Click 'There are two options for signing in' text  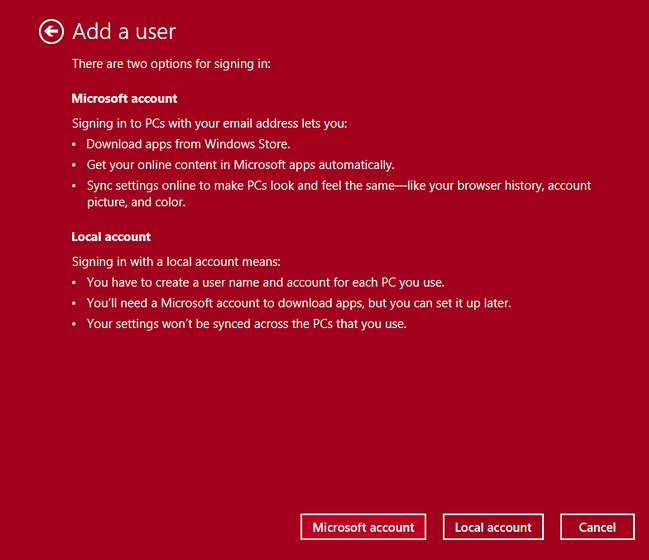[x=171, y=64]
